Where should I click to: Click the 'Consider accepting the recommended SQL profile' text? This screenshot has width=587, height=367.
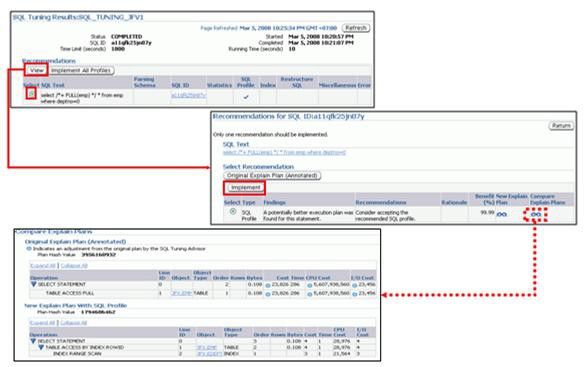tap(385, 215)
